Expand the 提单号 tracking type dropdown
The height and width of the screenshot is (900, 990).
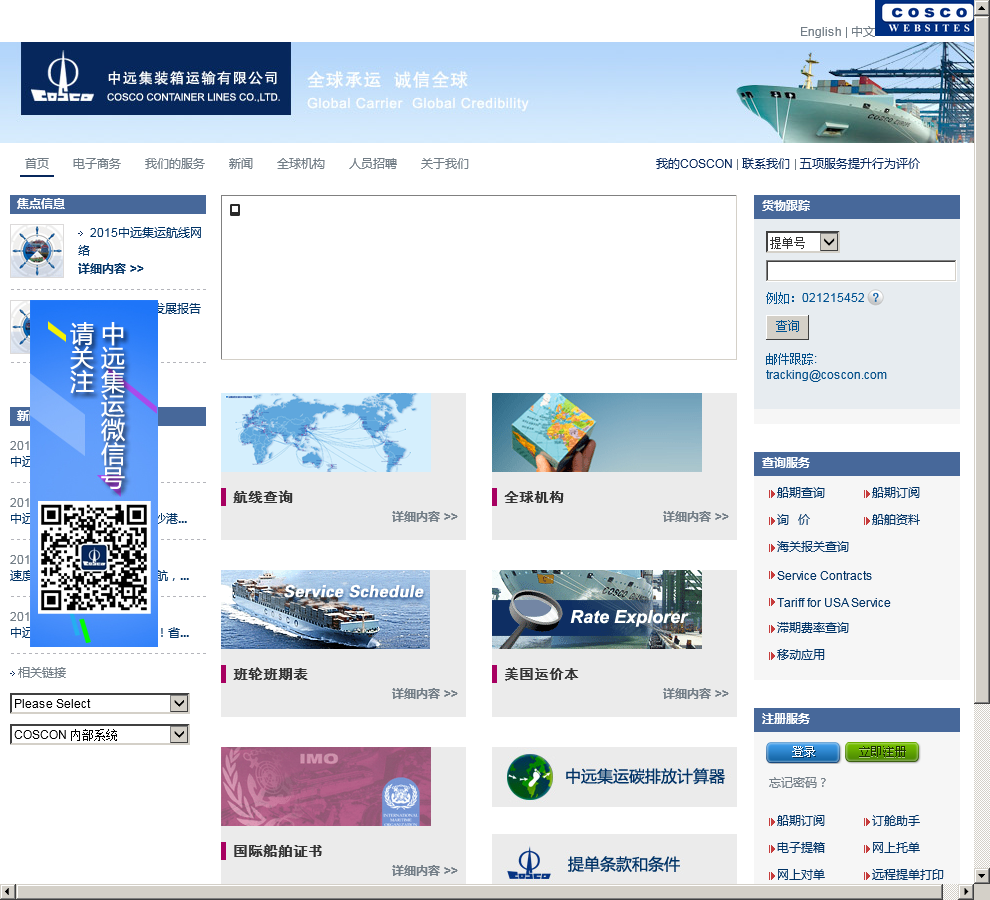pos(802,242)
